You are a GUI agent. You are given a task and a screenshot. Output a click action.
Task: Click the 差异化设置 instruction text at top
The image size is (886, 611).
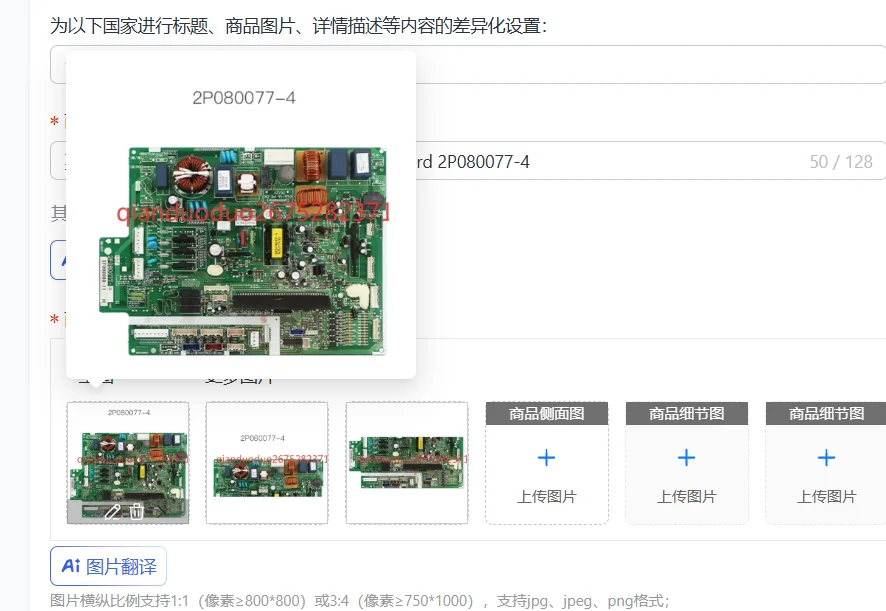click(298, 25)
